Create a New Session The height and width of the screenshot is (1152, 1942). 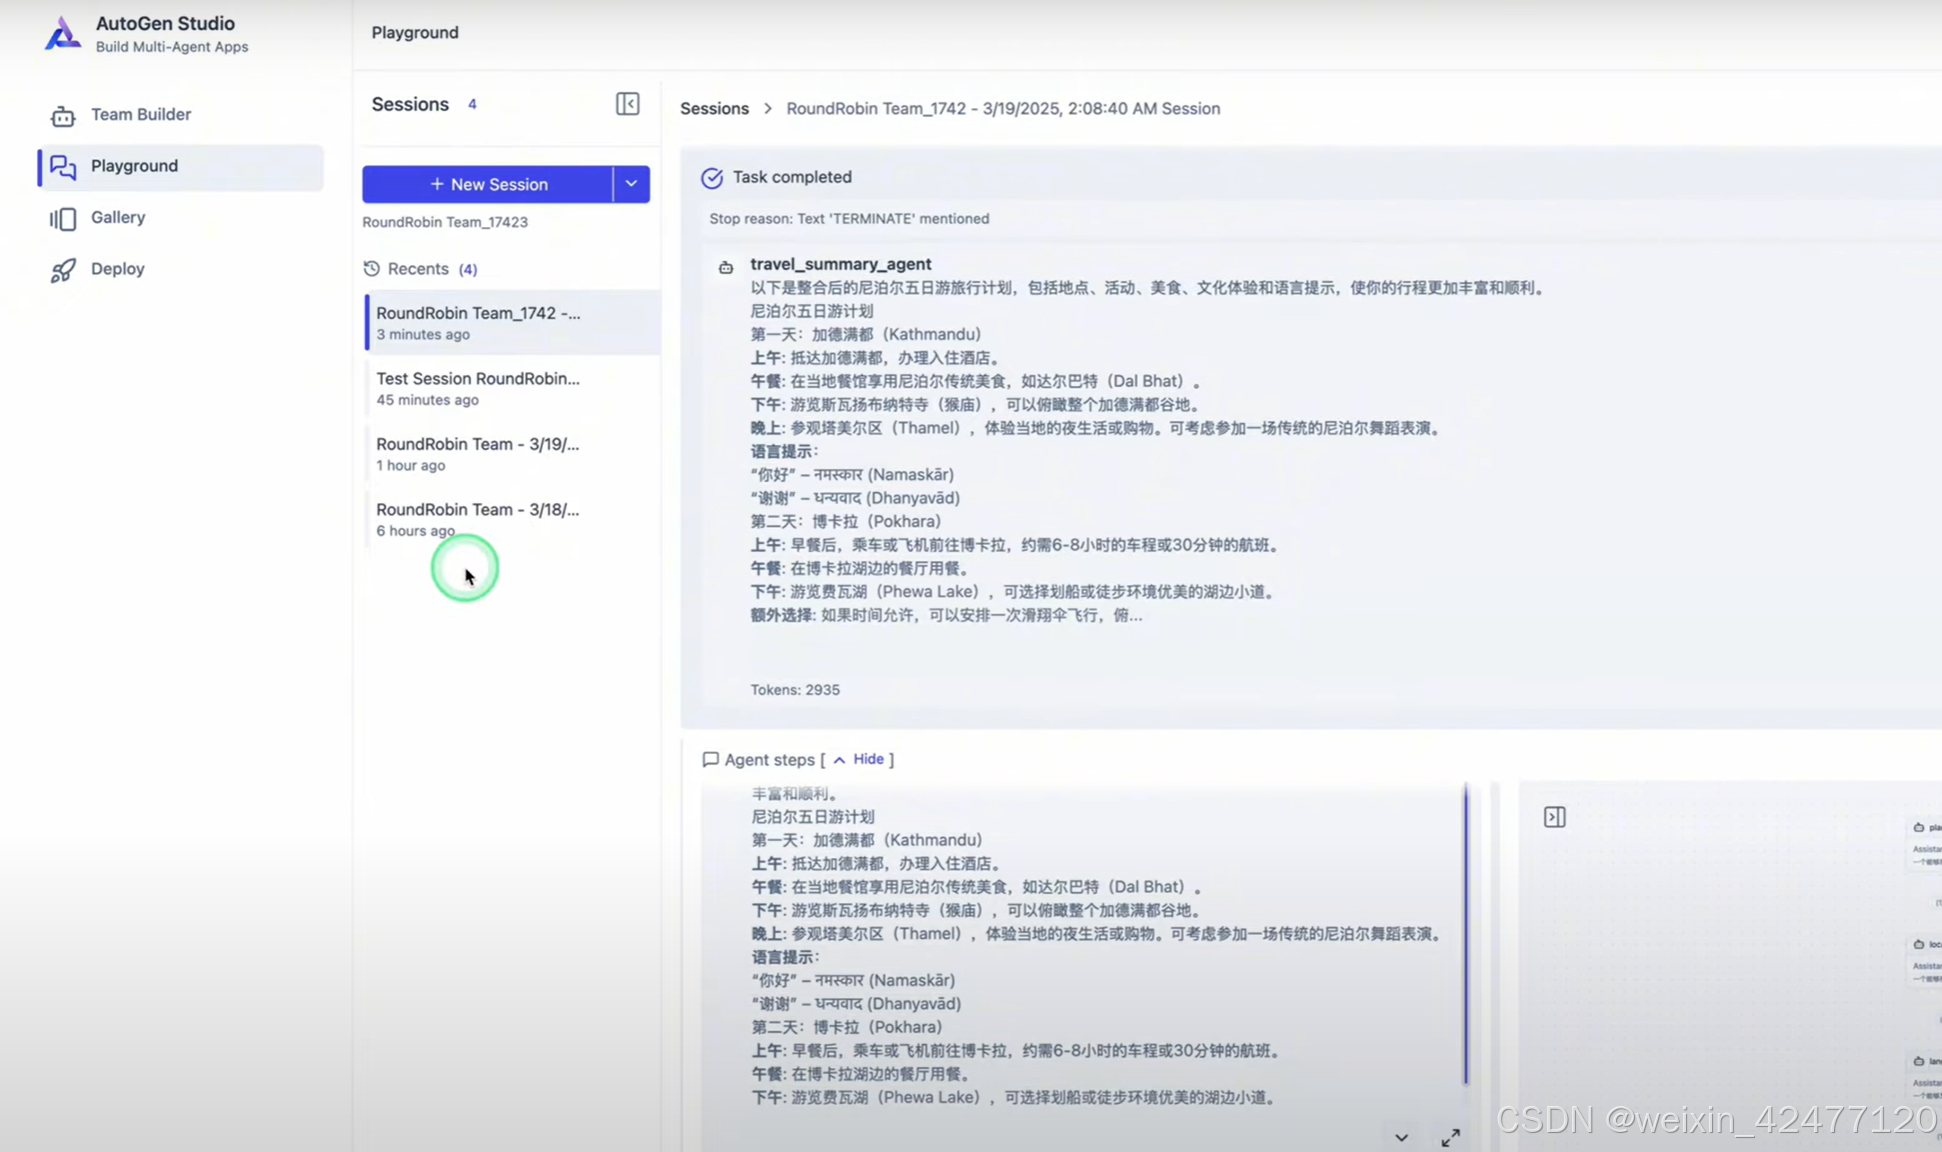(x=490, y=184)
